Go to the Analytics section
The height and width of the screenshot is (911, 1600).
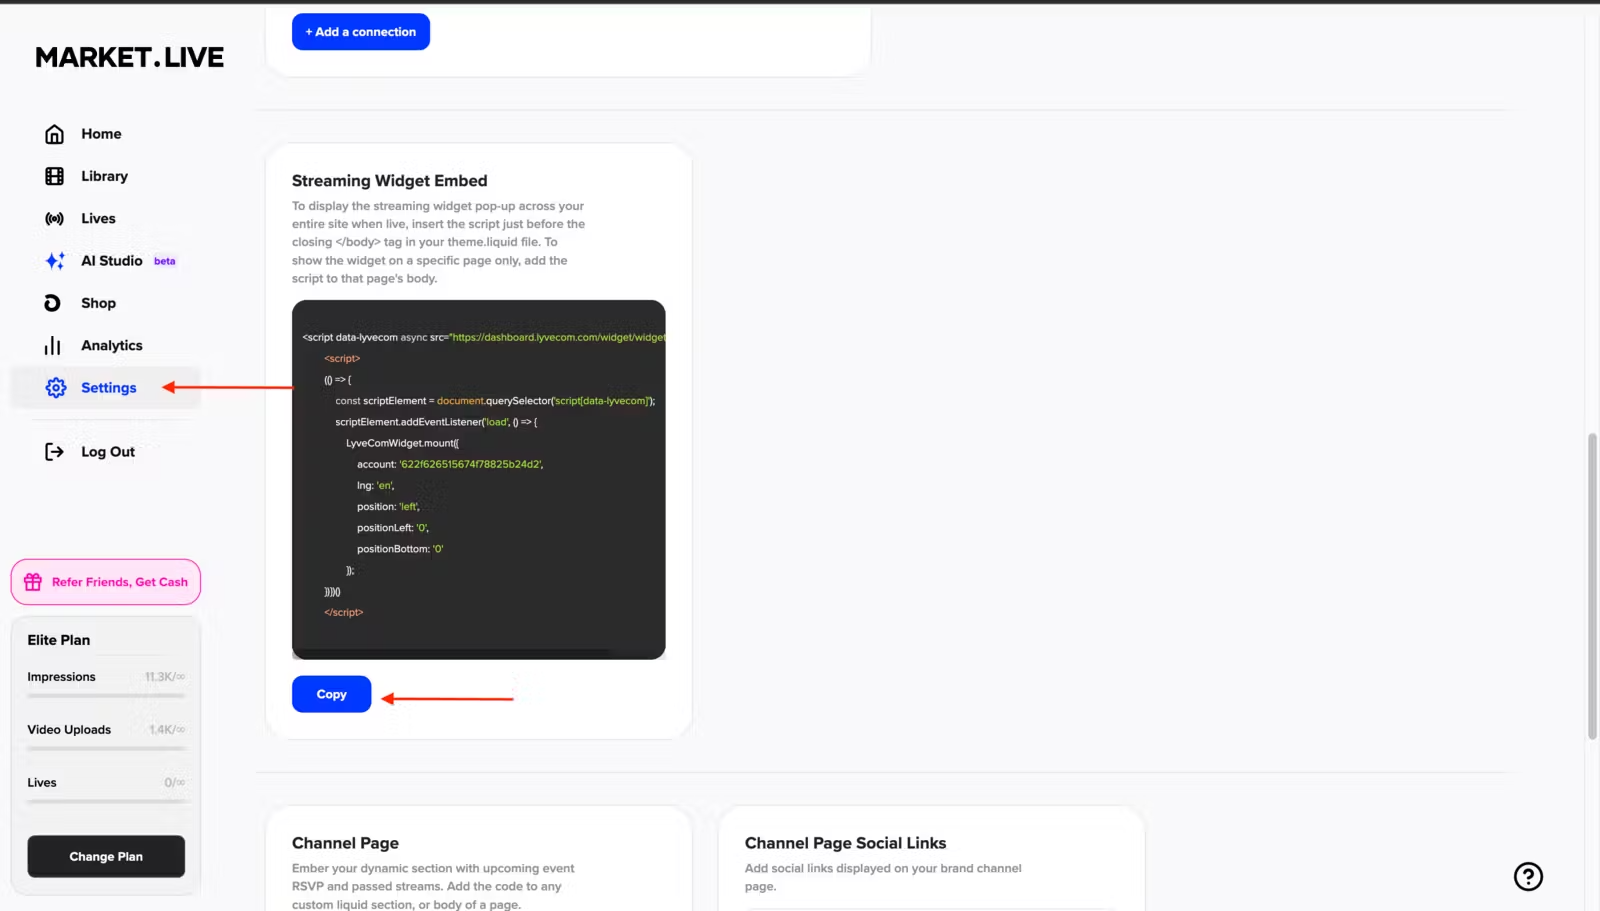pos(111,346)
